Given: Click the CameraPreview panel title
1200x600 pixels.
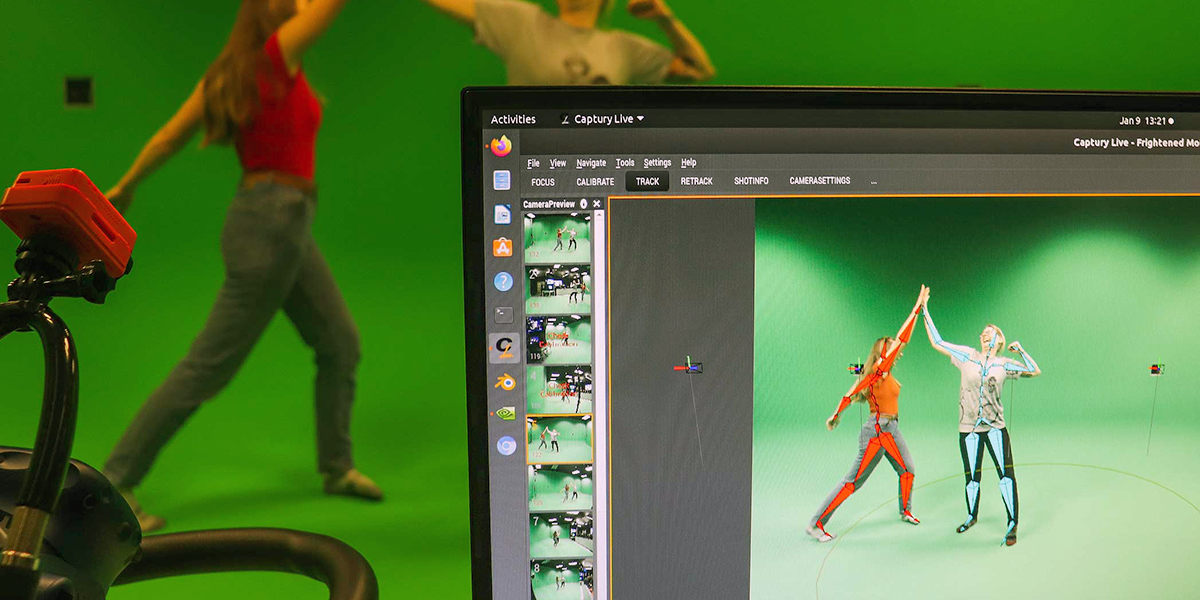Looking at the screenshot, I should point(549,204).
